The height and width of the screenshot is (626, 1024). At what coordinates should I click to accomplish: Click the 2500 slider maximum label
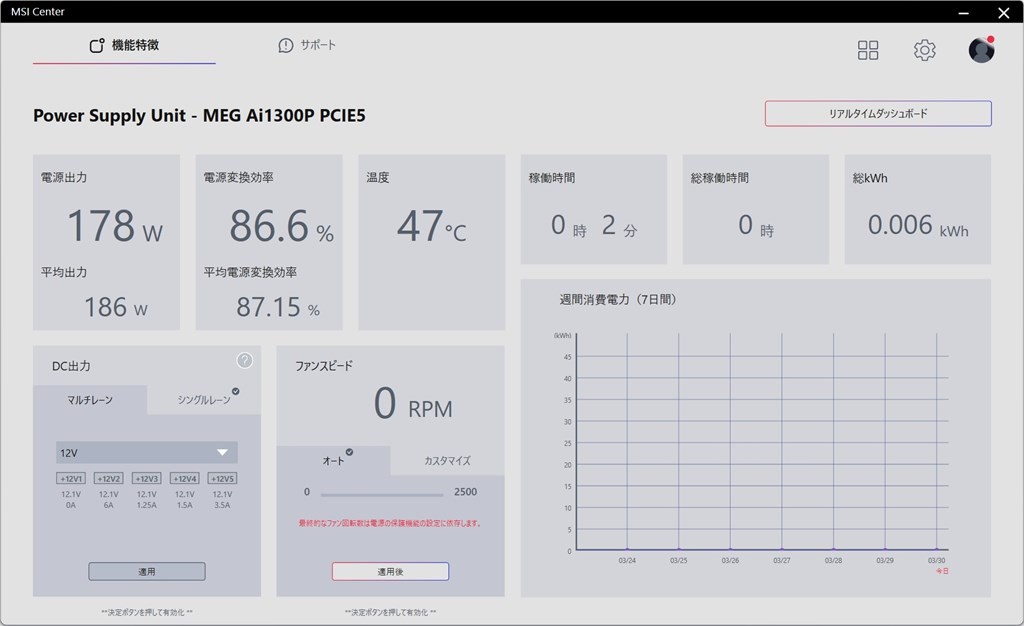(x=466, y=492)
